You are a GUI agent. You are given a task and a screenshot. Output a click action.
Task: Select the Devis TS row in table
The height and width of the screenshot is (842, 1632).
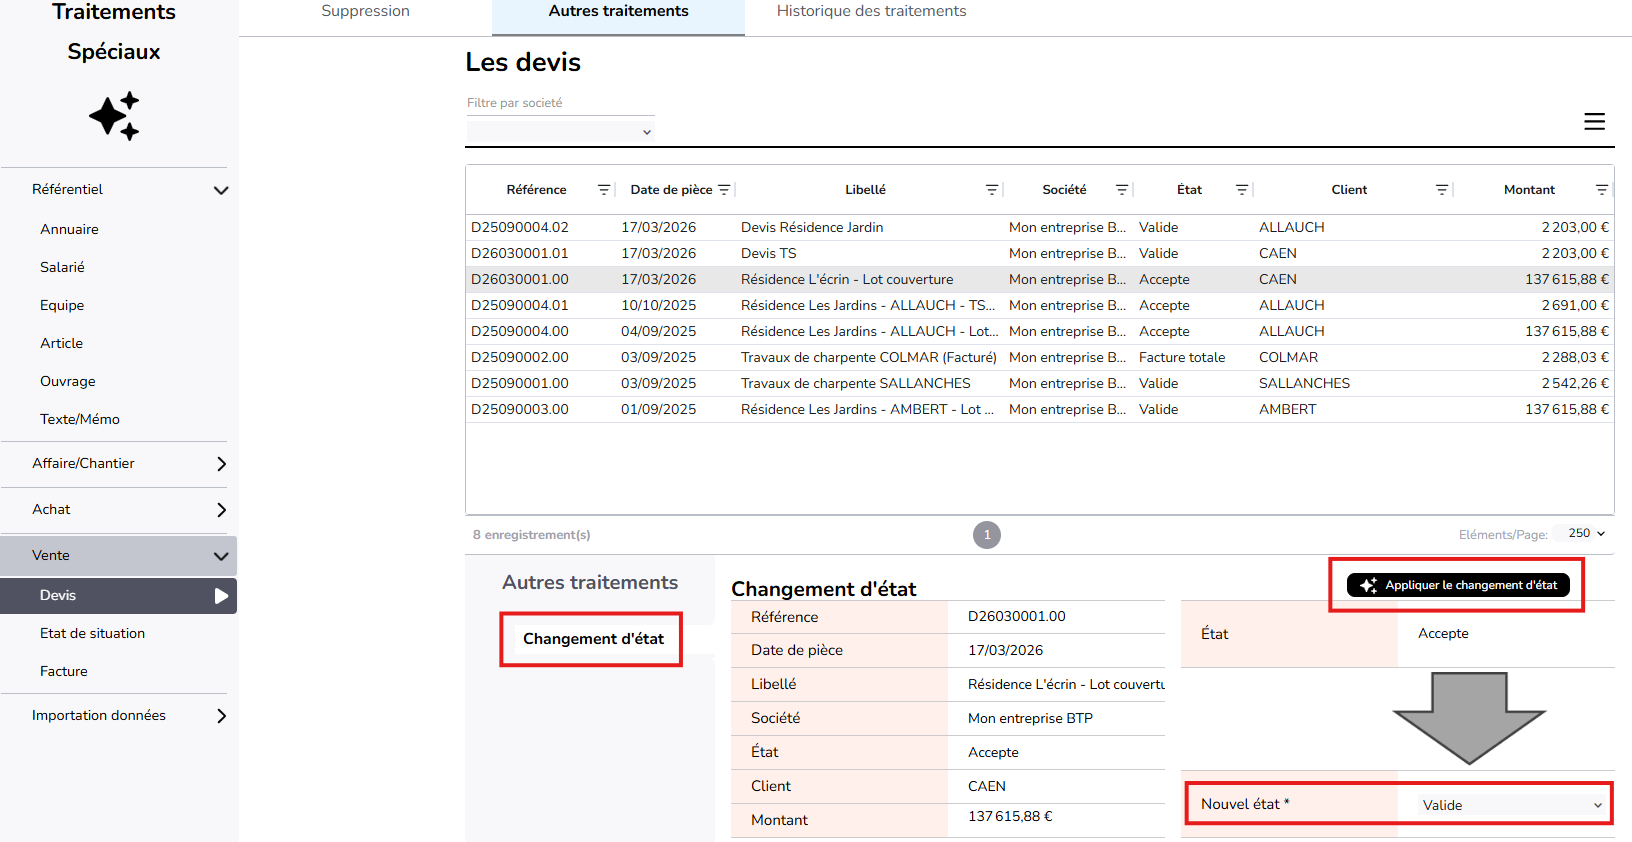click(x=768, y=254)
